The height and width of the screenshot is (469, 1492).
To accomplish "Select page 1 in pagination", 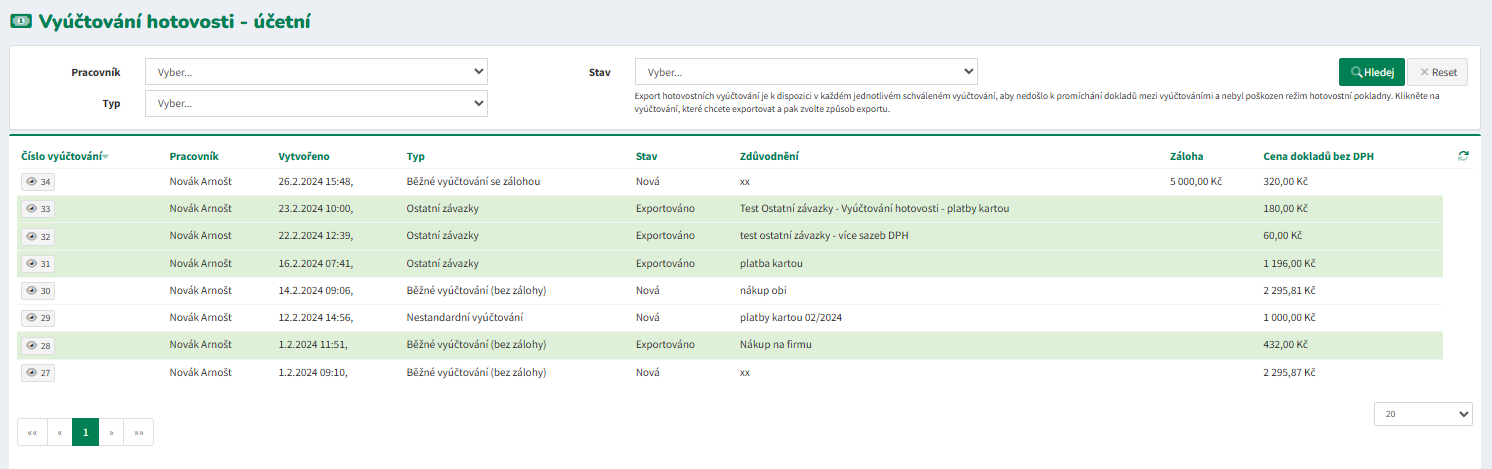I will [85, 432].
